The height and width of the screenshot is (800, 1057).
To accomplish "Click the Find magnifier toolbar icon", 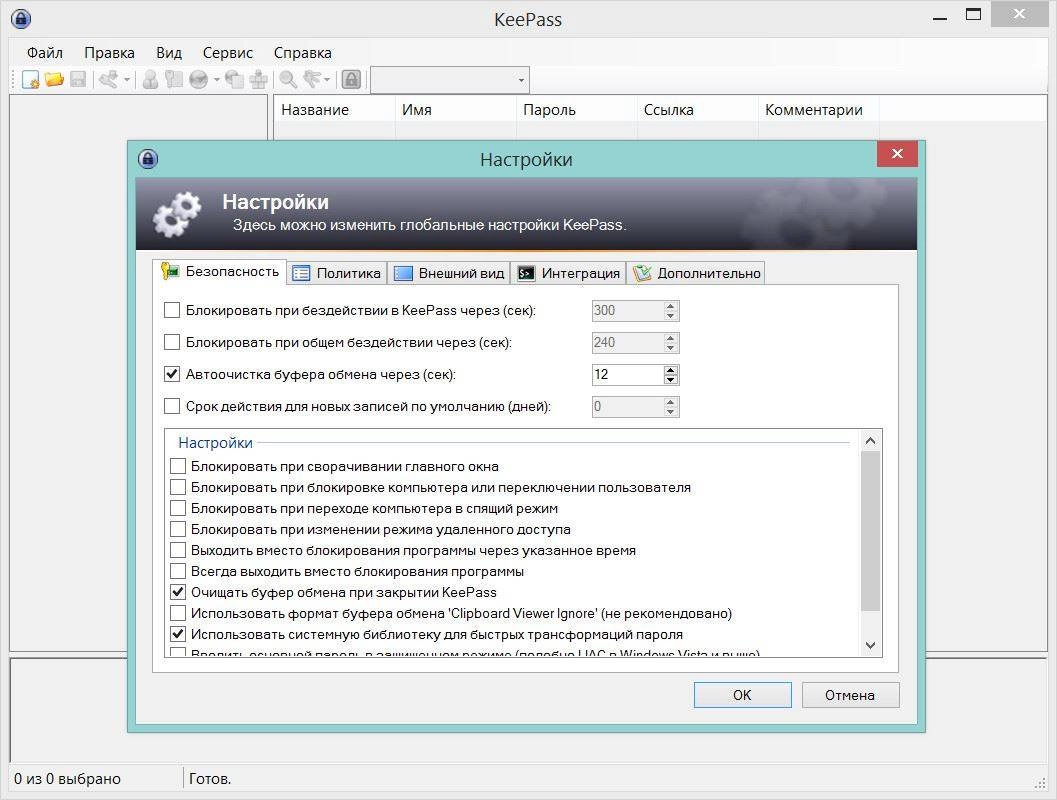I will tap(289, 80).
